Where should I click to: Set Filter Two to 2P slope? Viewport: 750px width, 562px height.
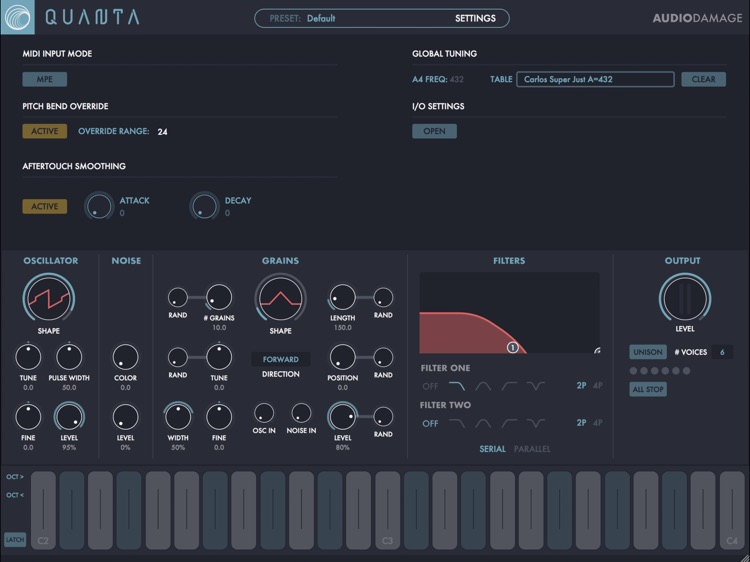coord(581,423)
